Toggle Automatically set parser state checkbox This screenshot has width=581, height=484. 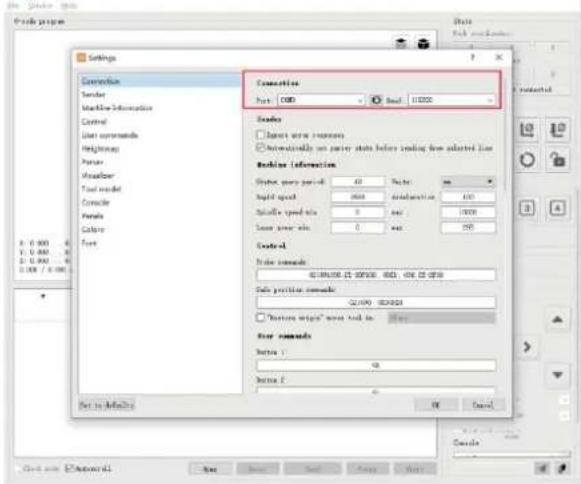pos(260,148)
